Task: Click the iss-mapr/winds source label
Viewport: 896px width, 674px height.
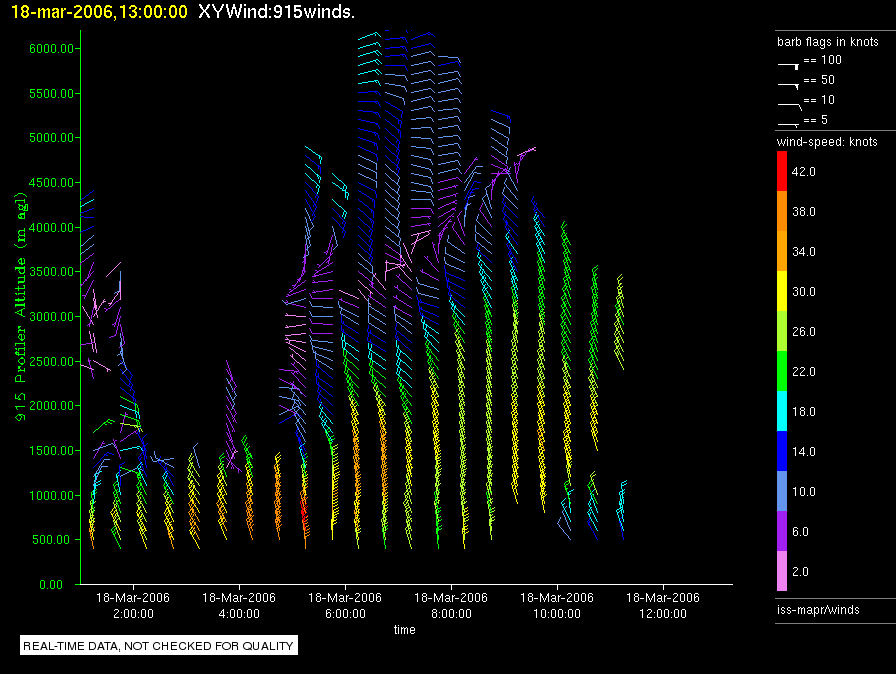Action: pos(818,609)
